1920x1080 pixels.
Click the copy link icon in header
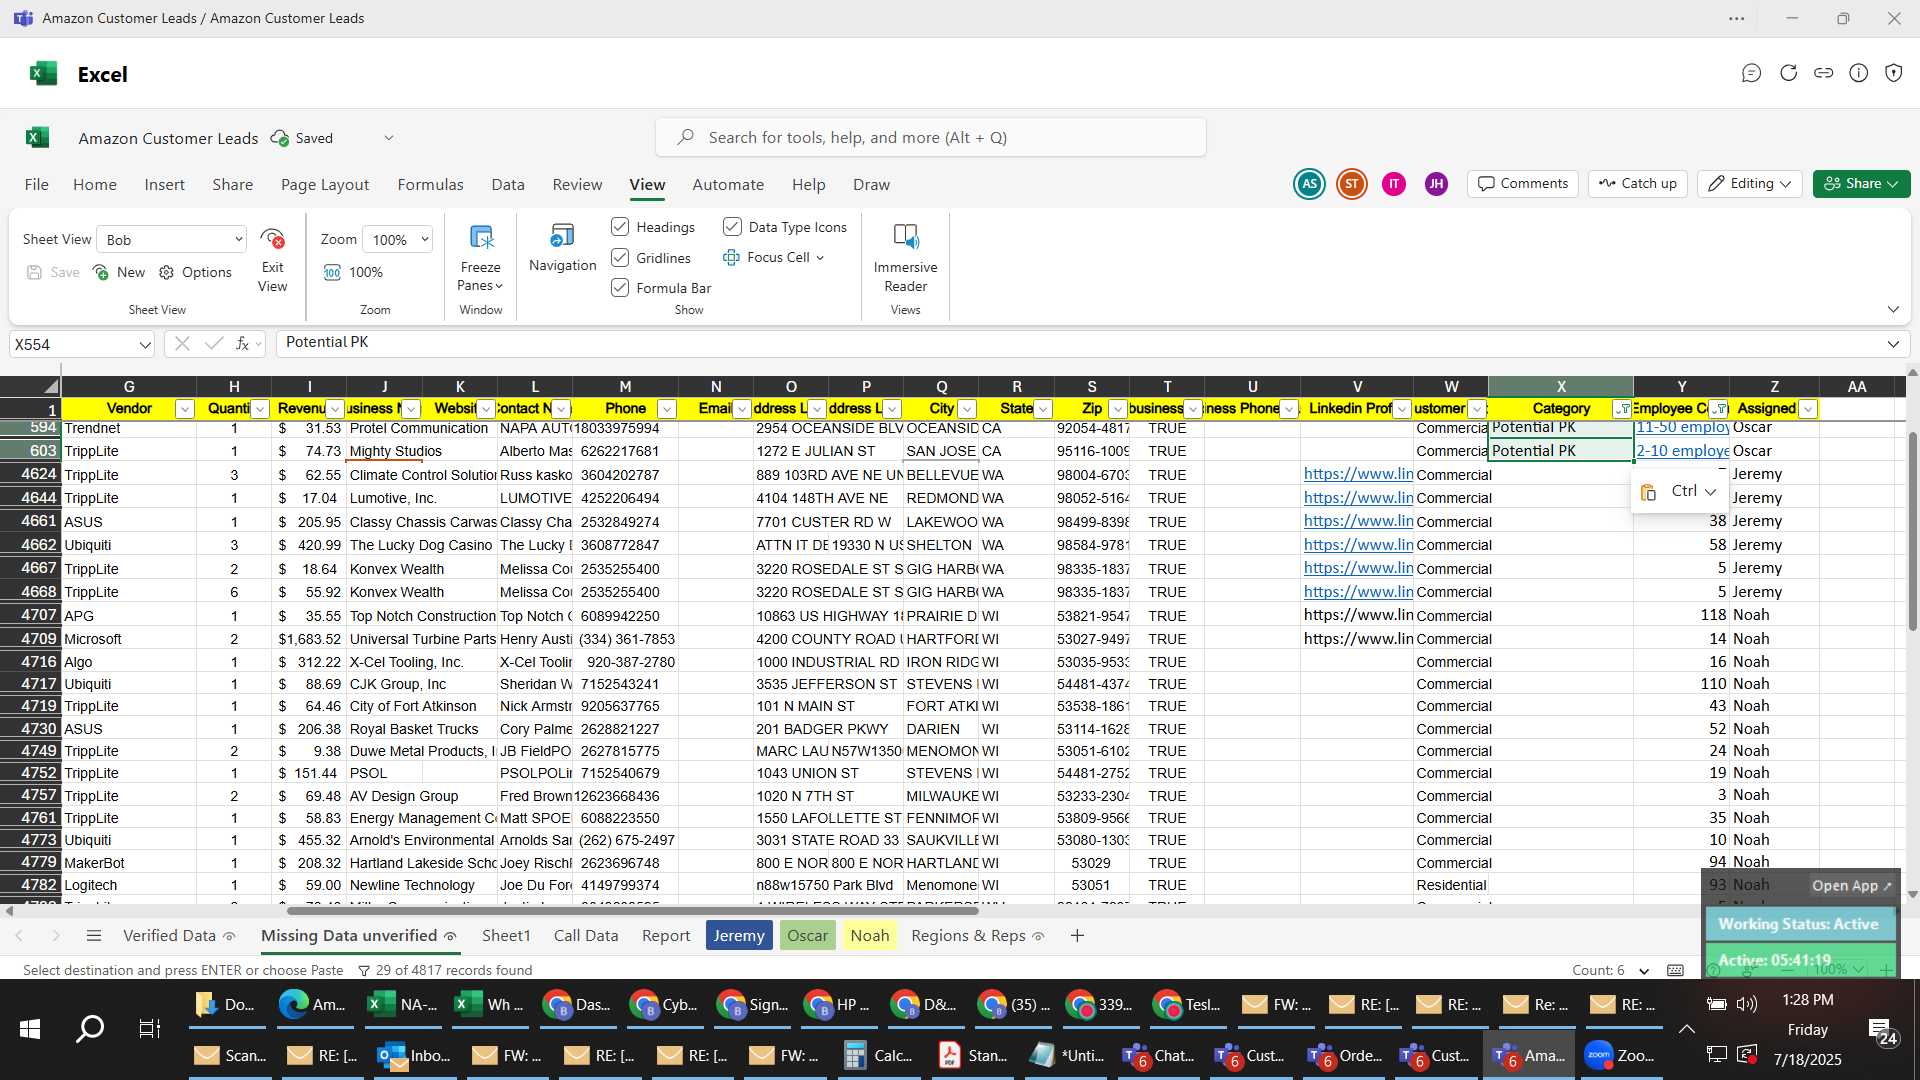[x=1823, y=73]
